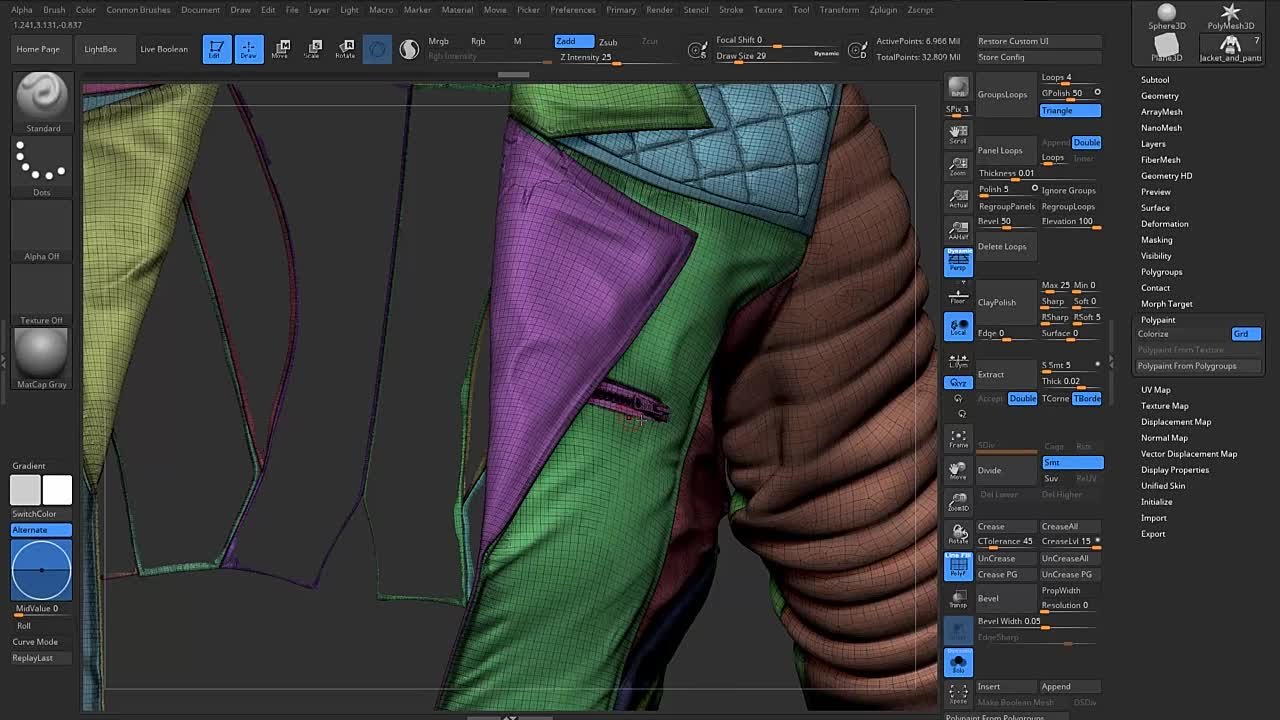This screenshot has height=720, width=1280.
Task: Select the Scale transform icon
Action: [313, 49]
